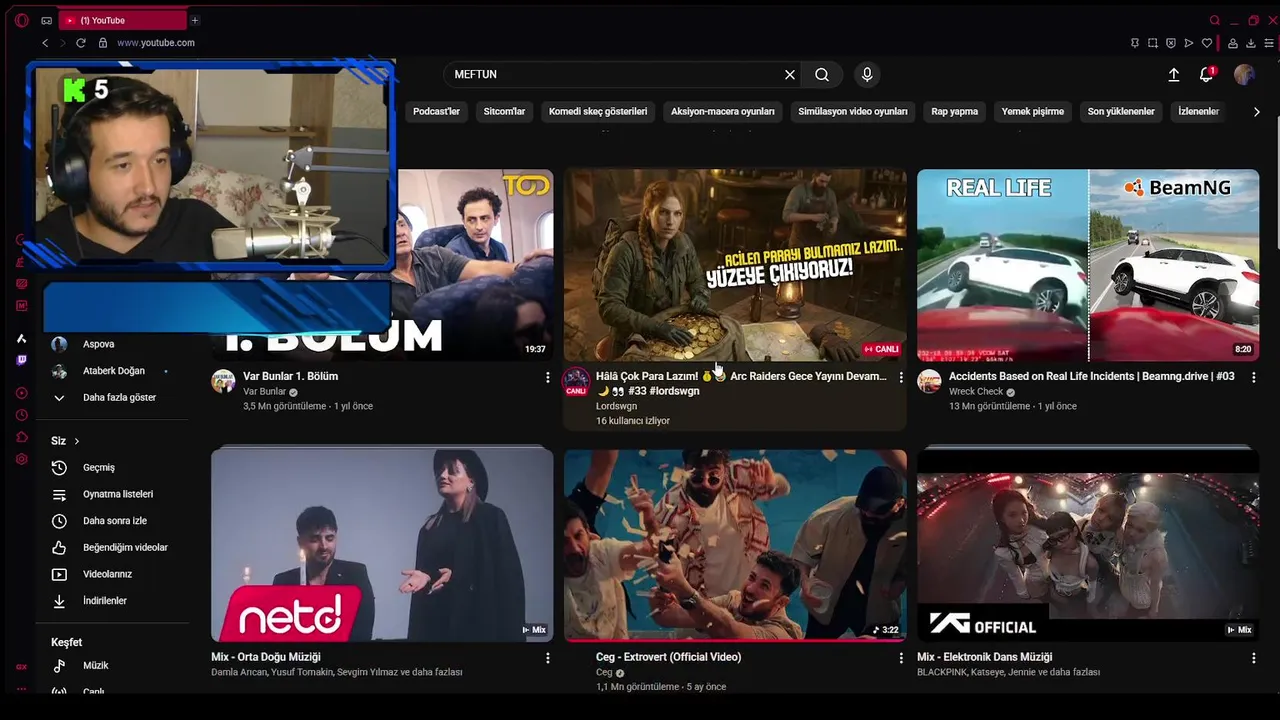Open Lordswgn channel name link
Image resolution: width=1280 pixels, height=720 pixels.
point(616,406)
